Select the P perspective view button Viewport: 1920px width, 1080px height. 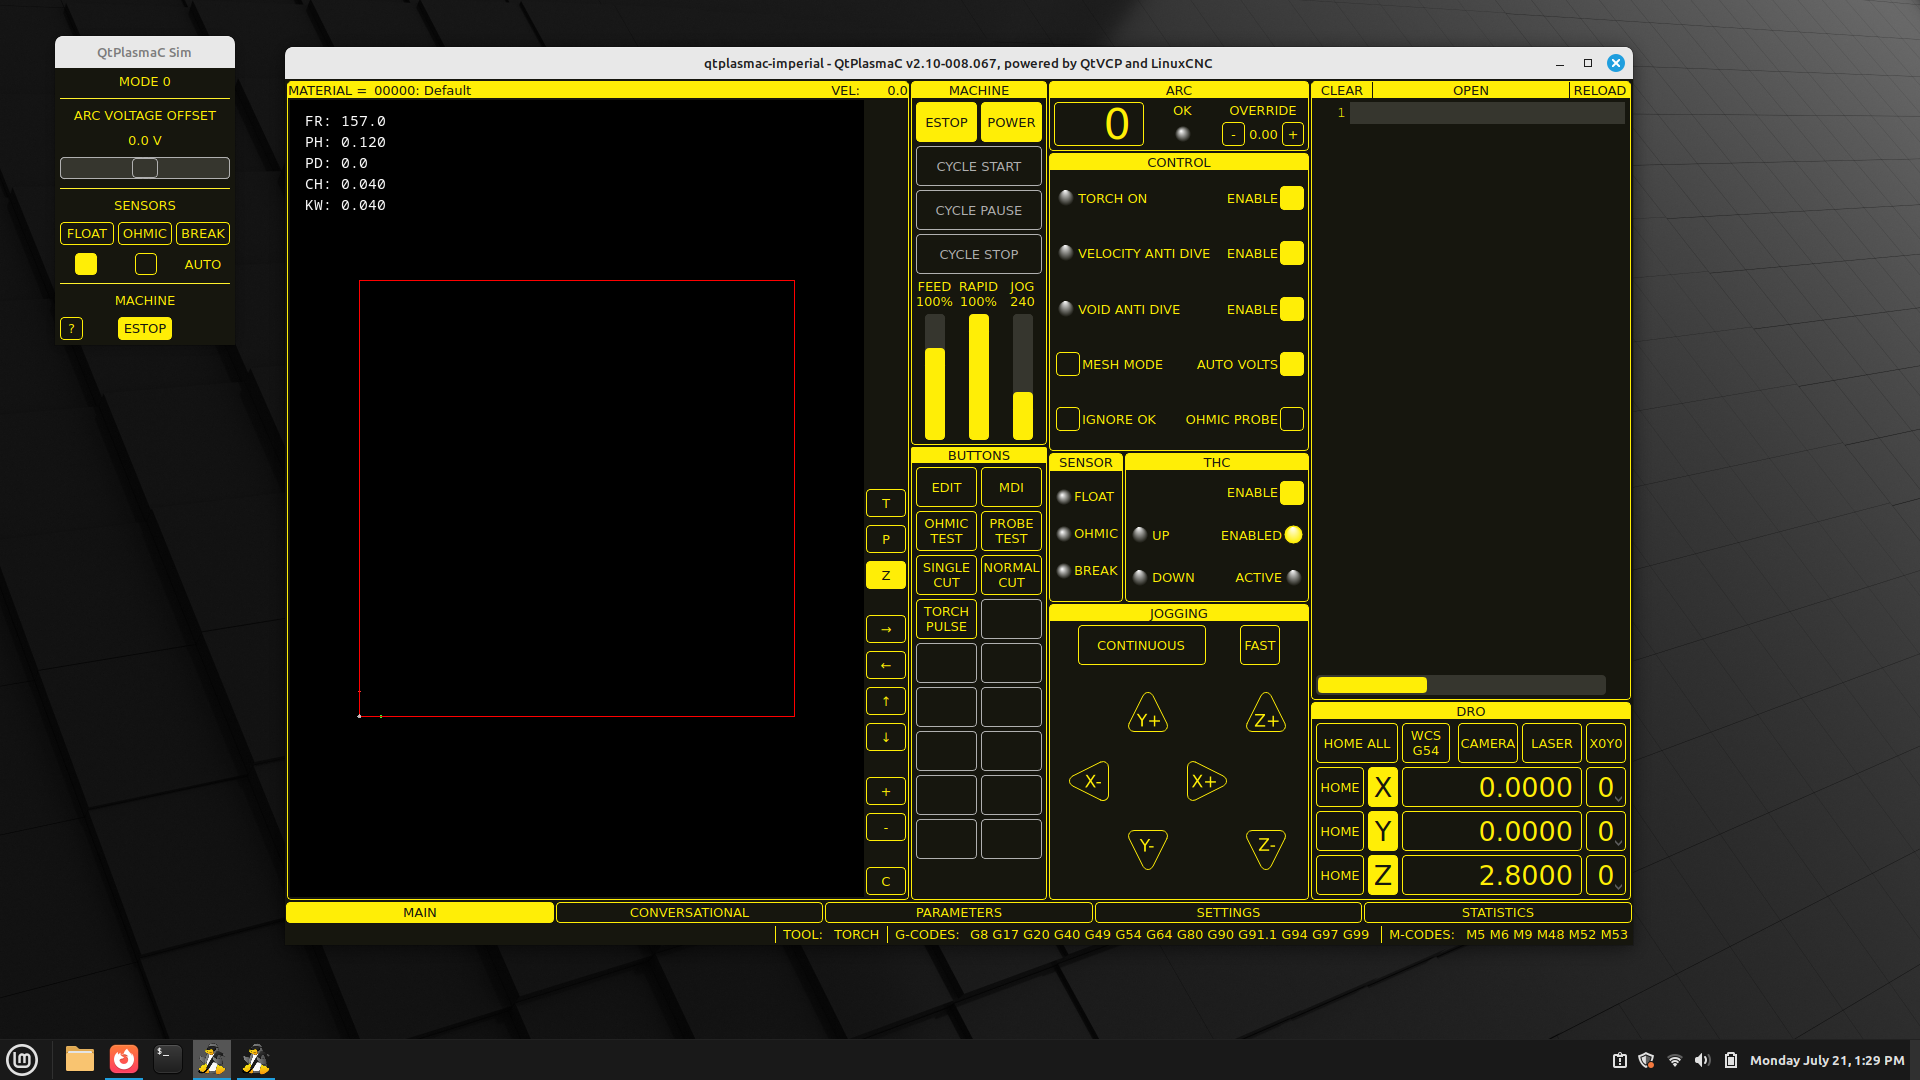coord(886,539)
